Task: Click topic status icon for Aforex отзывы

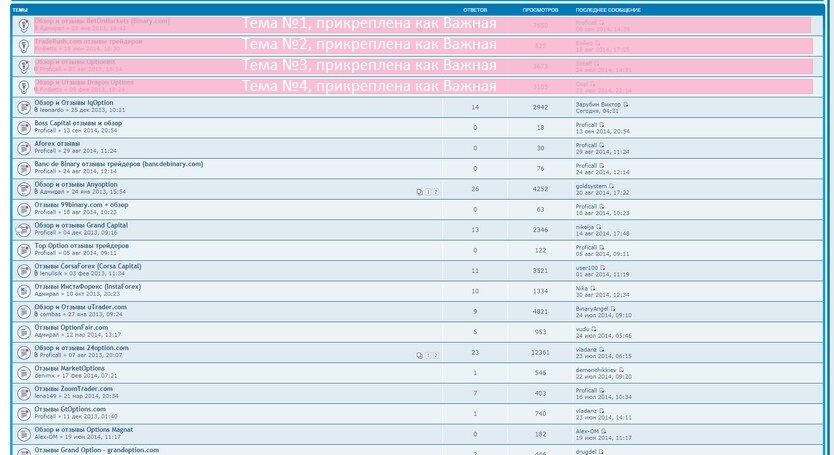Action: coord(23,148)
